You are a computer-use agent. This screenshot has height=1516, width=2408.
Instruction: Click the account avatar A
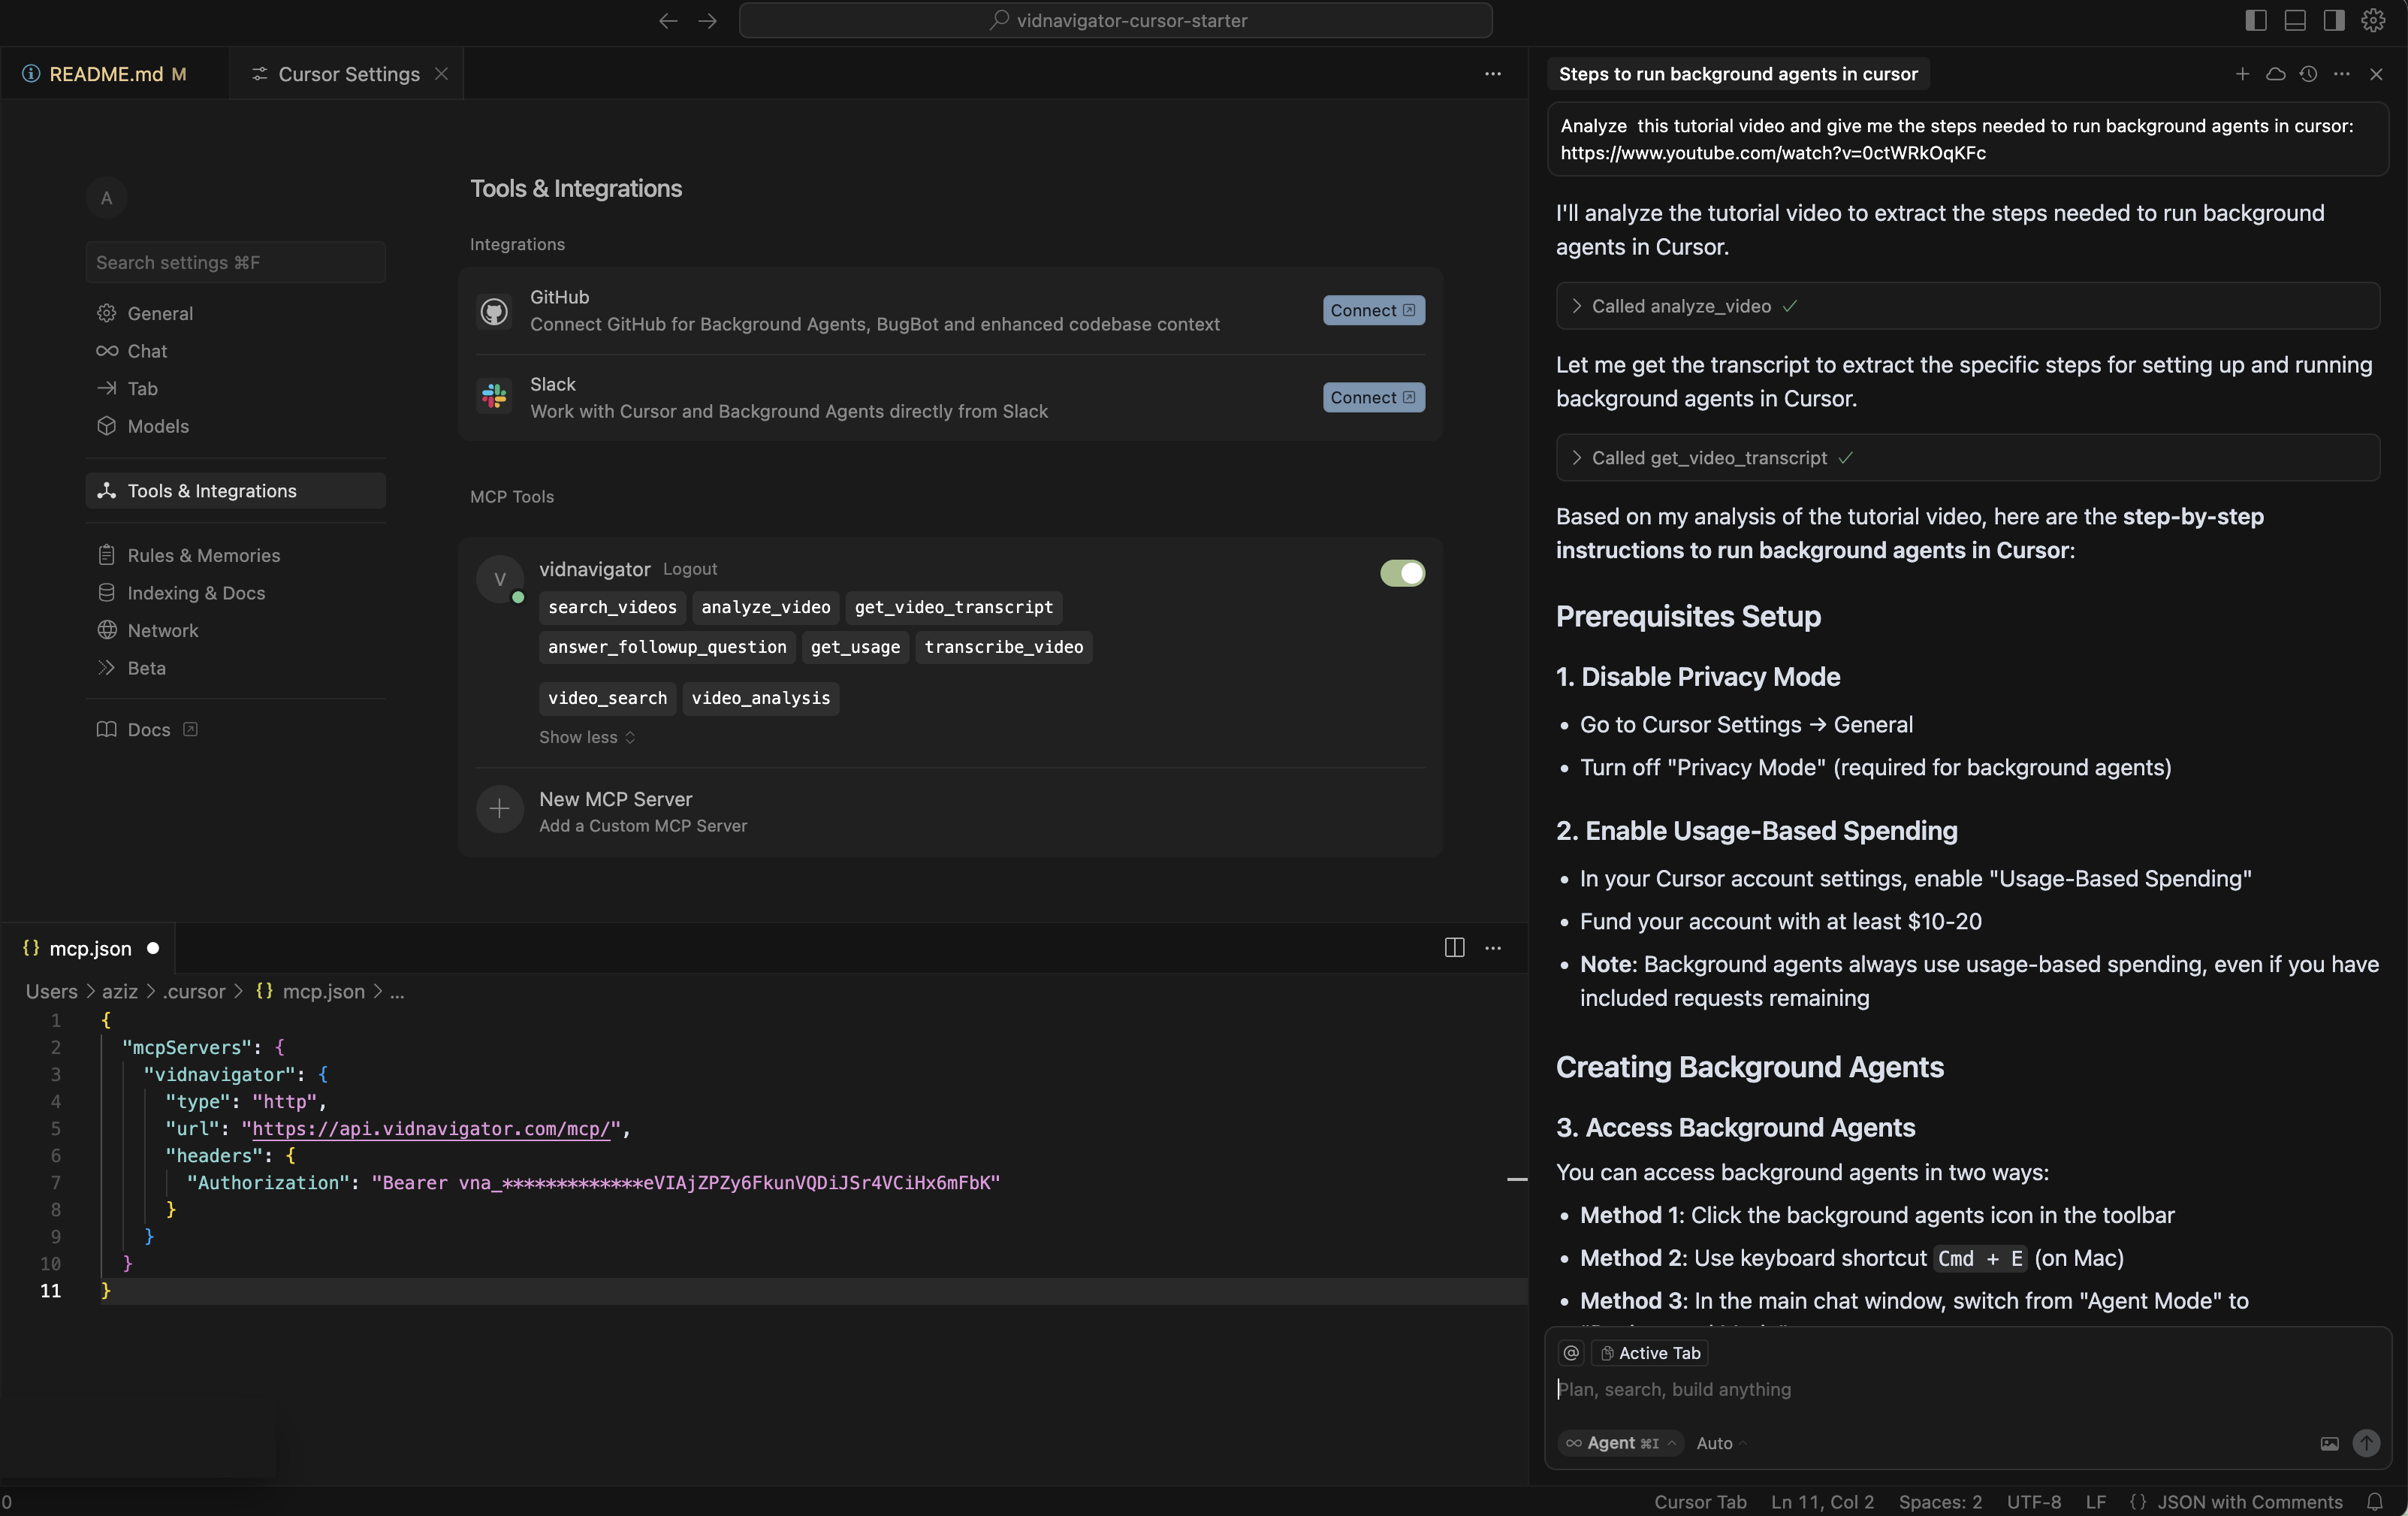tap(106, 198)
